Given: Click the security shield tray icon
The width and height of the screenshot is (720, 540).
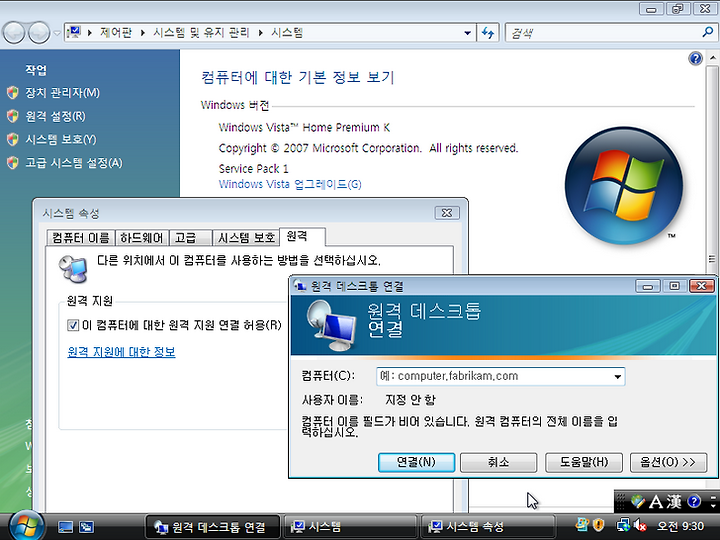Looking at the screenshot, I should coord(598,524).
